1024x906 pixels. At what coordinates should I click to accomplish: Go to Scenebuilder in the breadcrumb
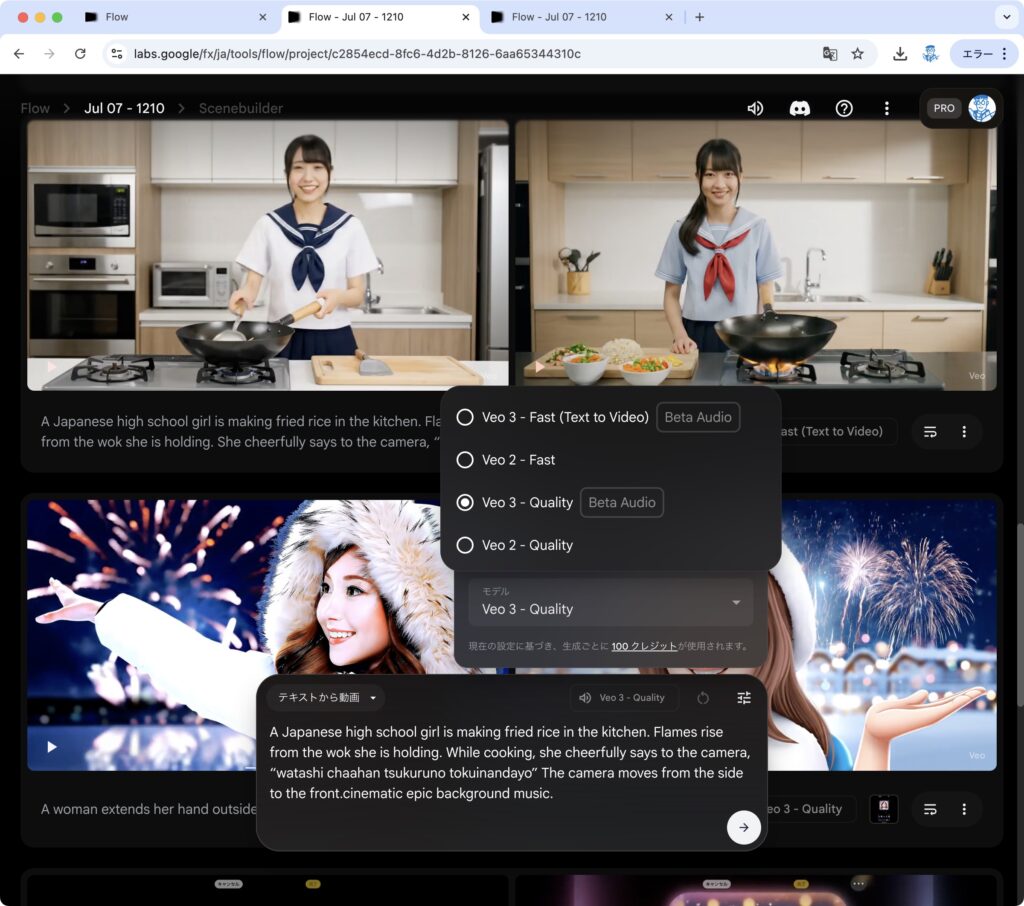click(241, 108)
